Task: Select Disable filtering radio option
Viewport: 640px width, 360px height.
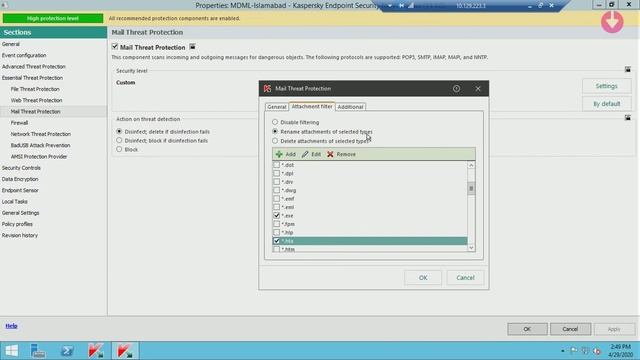Action: coord(275,122)
